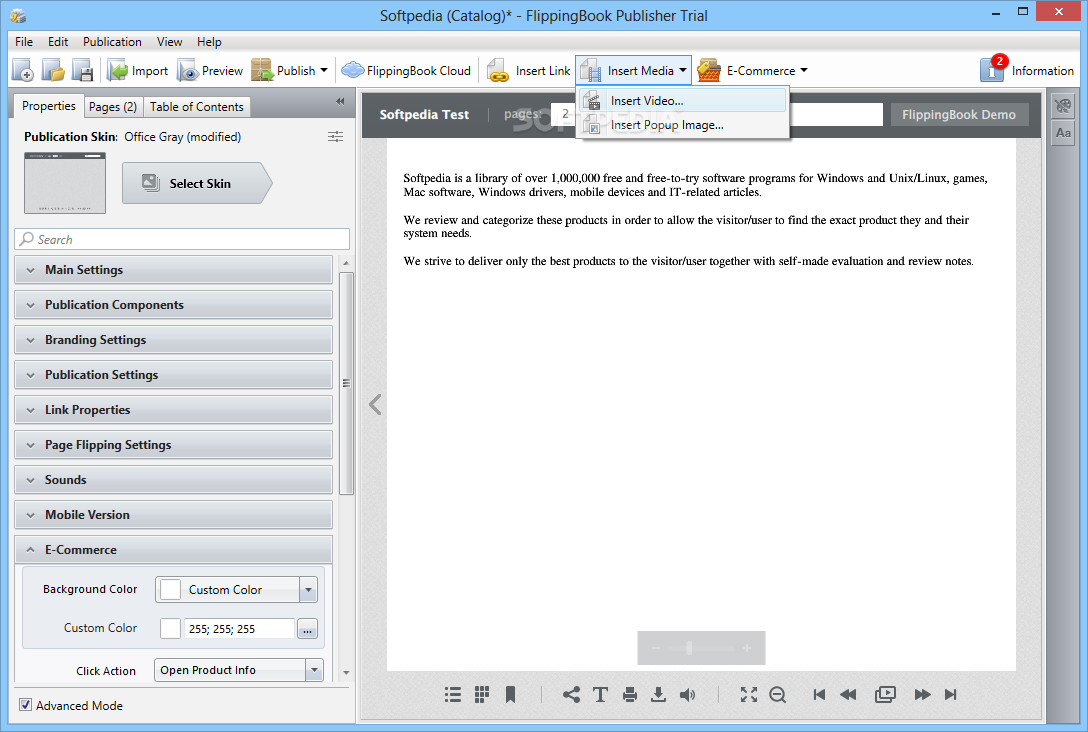Expand the Publication Settings section

[x=173, y=375]
